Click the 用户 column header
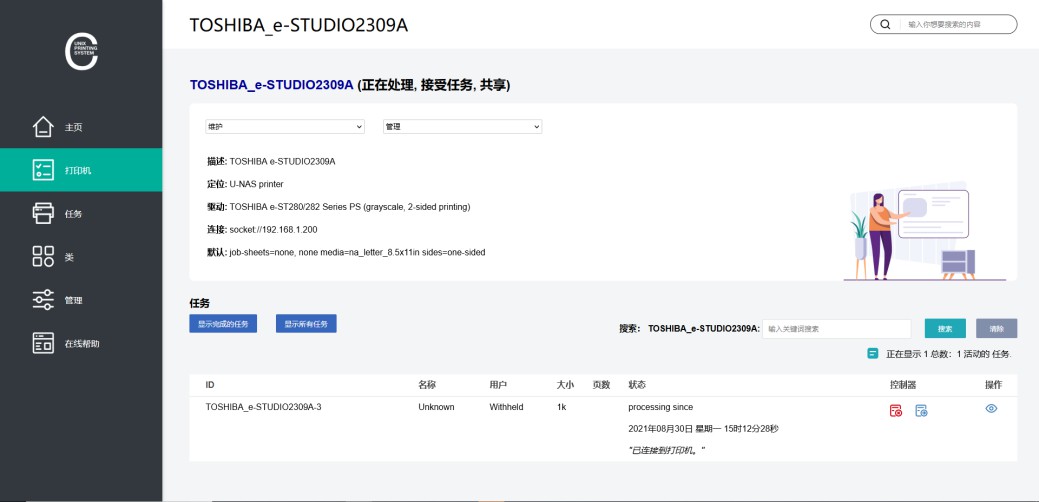Viewport: 1039px width, 502px height. click(498, 385)
